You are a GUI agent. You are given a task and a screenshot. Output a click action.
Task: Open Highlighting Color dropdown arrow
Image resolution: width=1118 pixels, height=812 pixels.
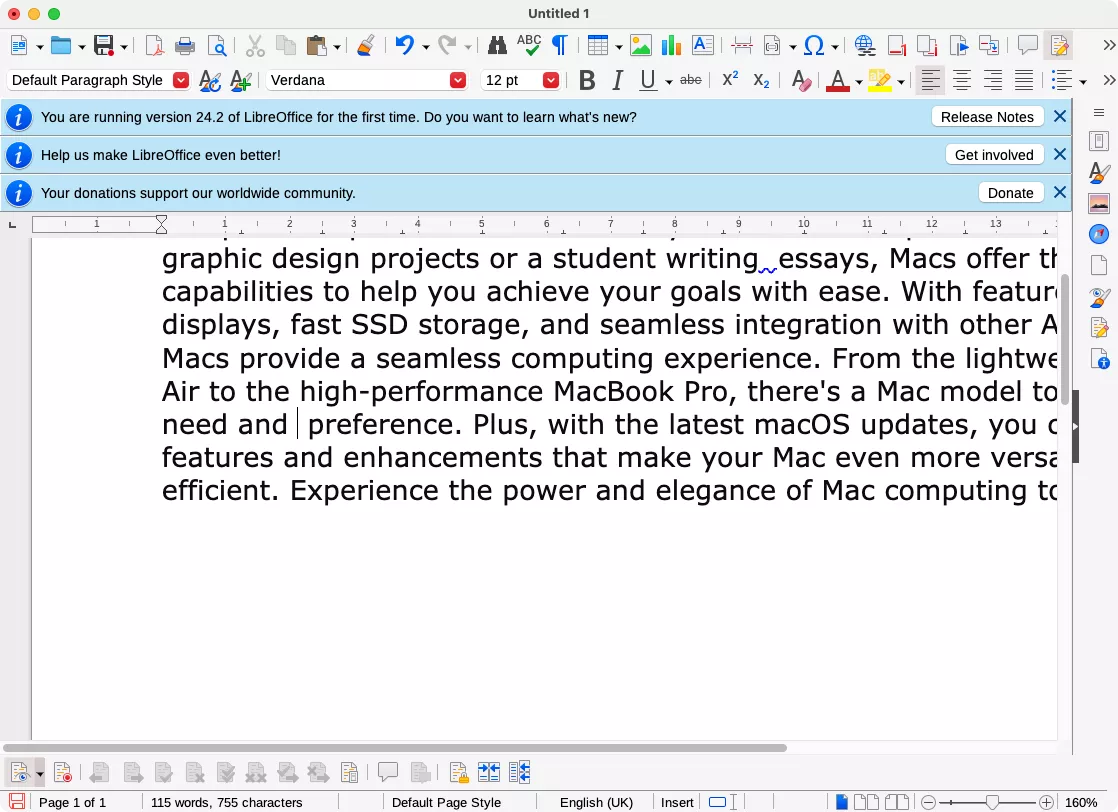[901, 83]
